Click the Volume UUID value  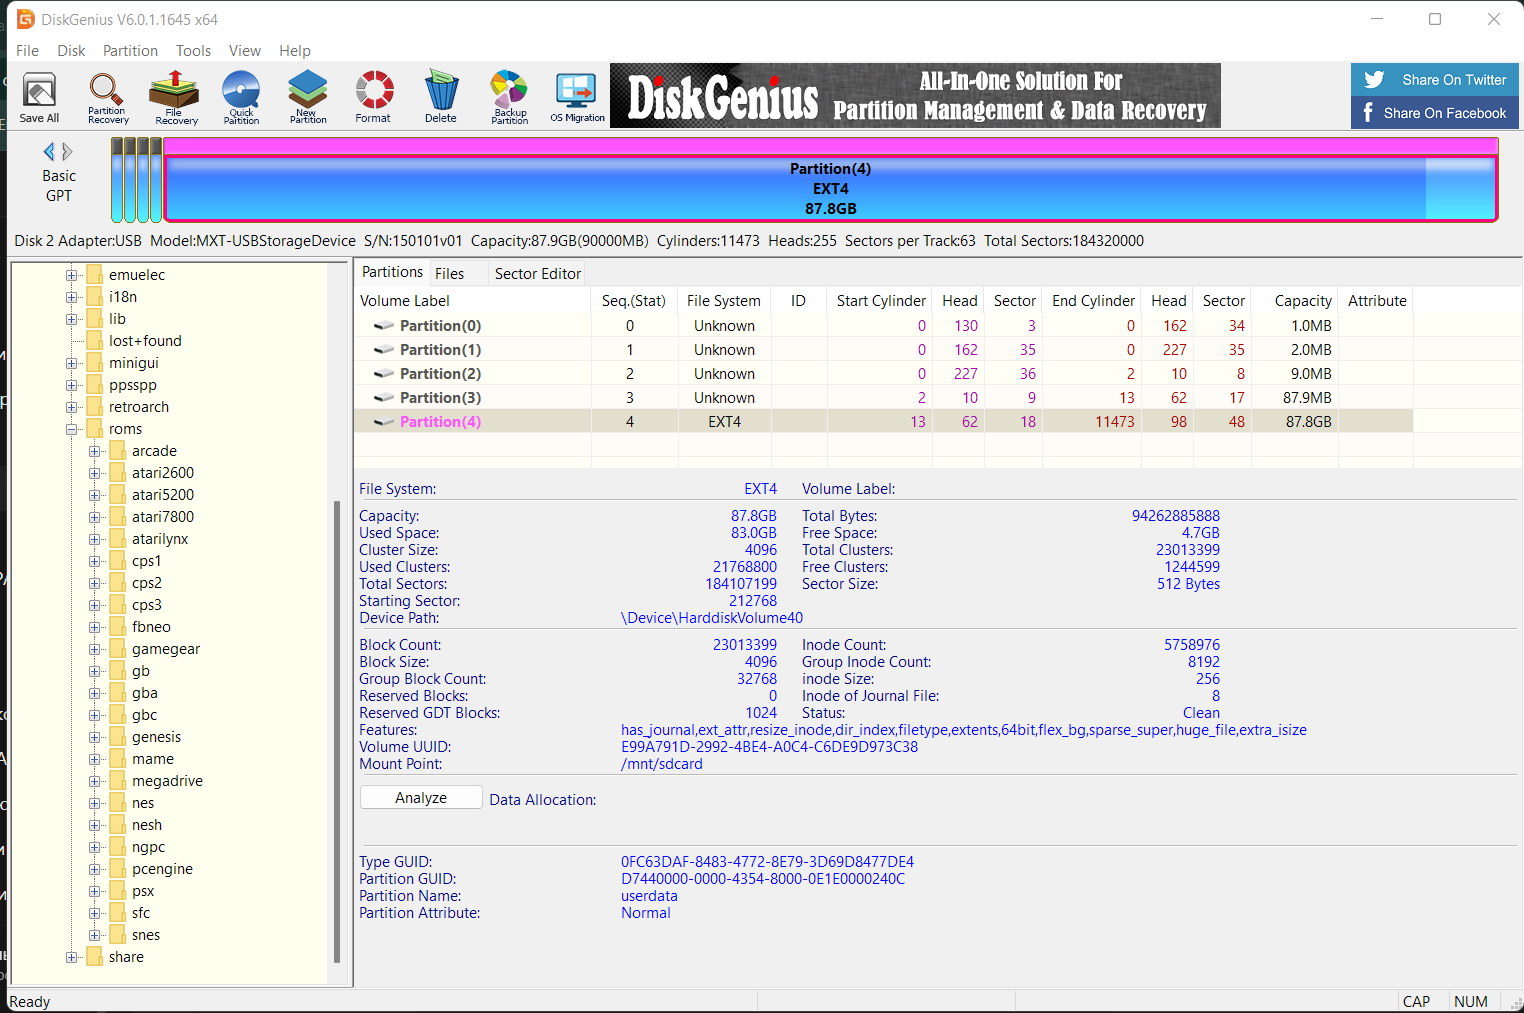769,747
